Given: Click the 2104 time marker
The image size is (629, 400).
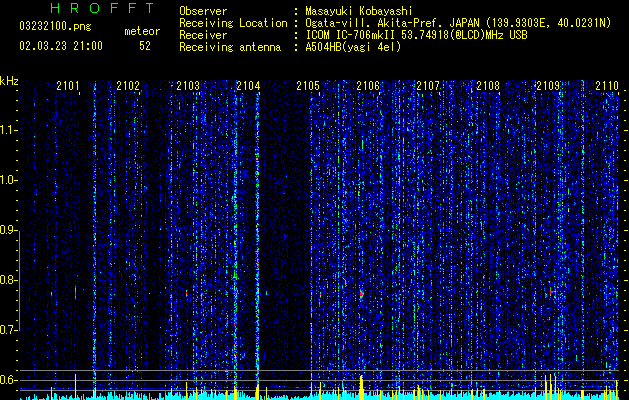Looking at the screenshot, I should coord(248,85).
